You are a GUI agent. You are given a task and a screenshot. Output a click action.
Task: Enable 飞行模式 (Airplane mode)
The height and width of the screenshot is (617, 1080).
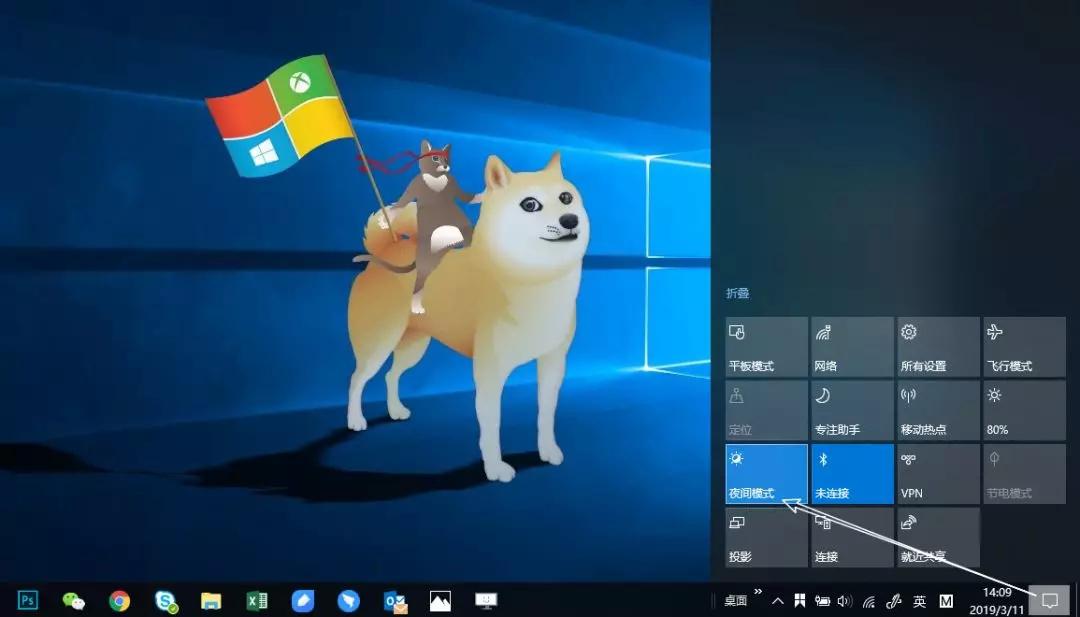[1023, 345]
